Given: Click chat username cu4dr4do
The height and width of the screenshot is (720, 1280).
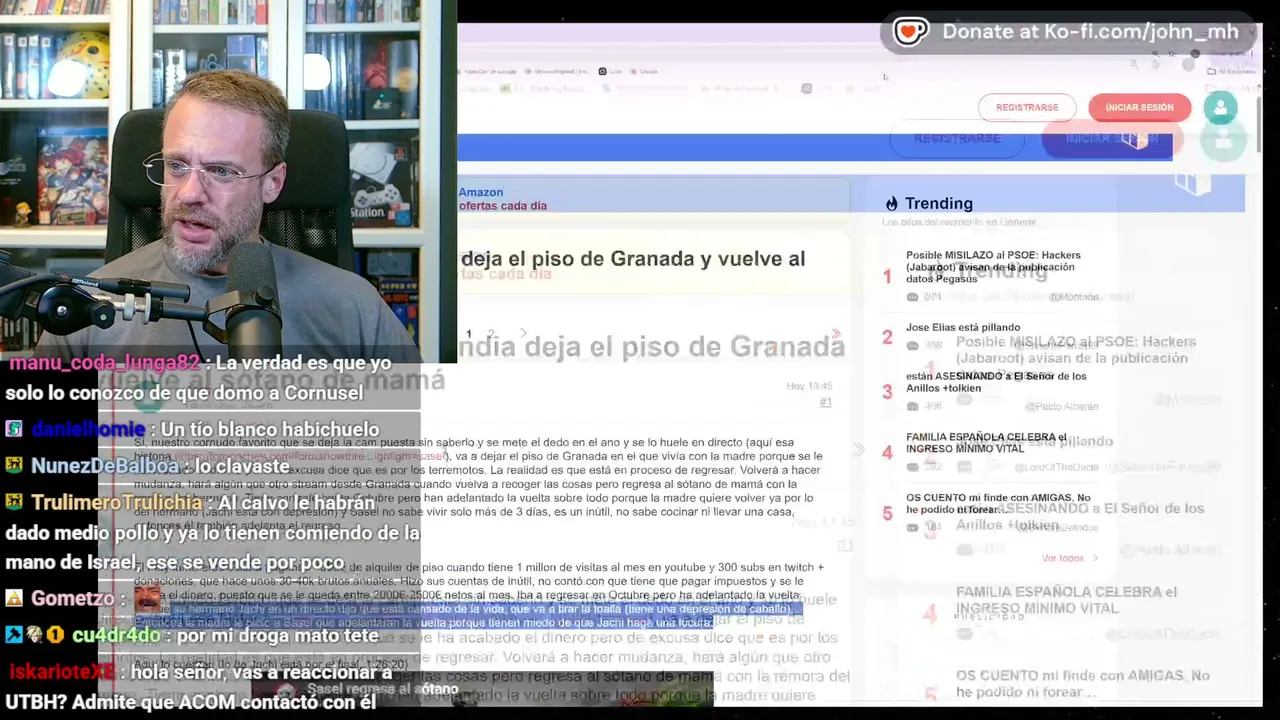Looking at the screenshot, I should [116, 635].
